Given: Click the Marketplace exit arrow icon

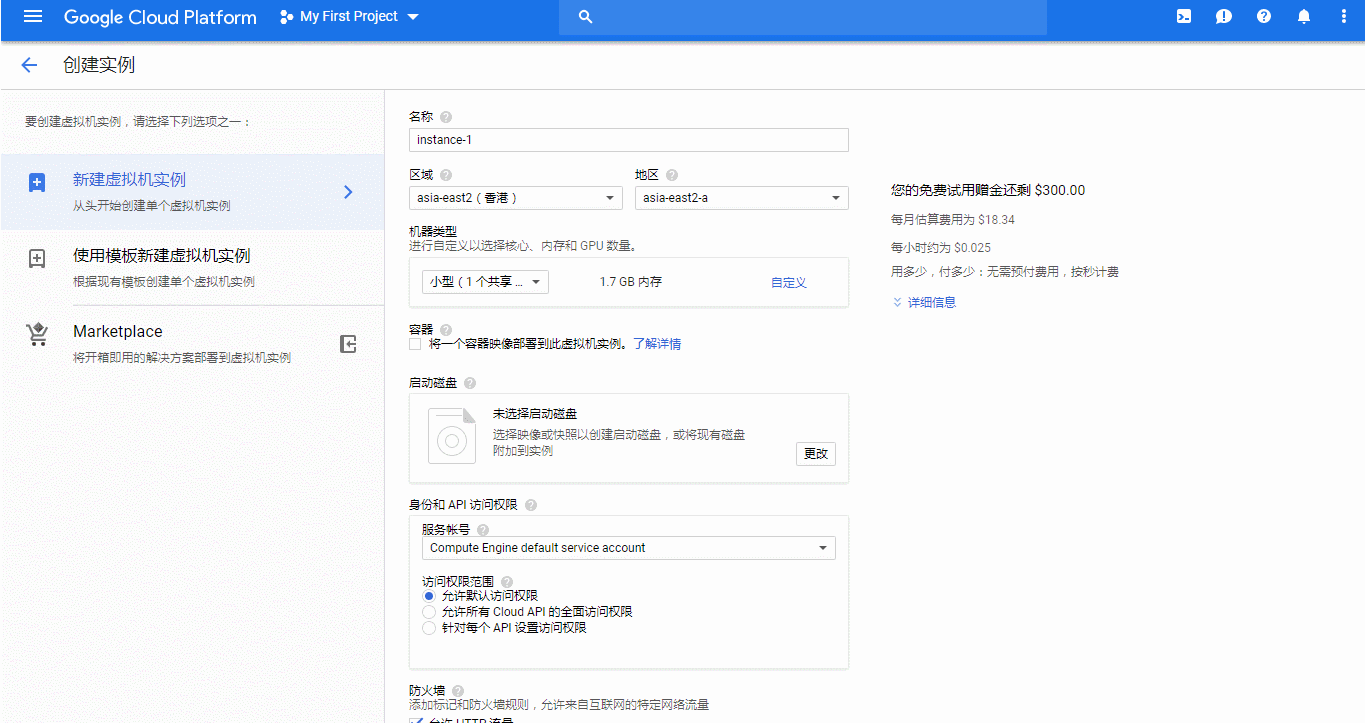Looking at the screenshot, I should click(348, 344).
